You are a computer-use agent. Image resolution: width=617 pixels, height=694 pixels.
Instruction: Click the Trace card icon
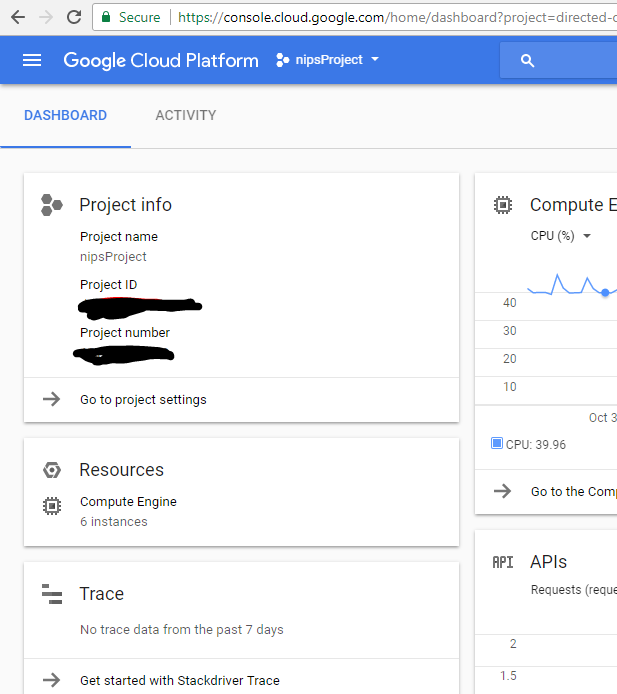pos(52,594)
